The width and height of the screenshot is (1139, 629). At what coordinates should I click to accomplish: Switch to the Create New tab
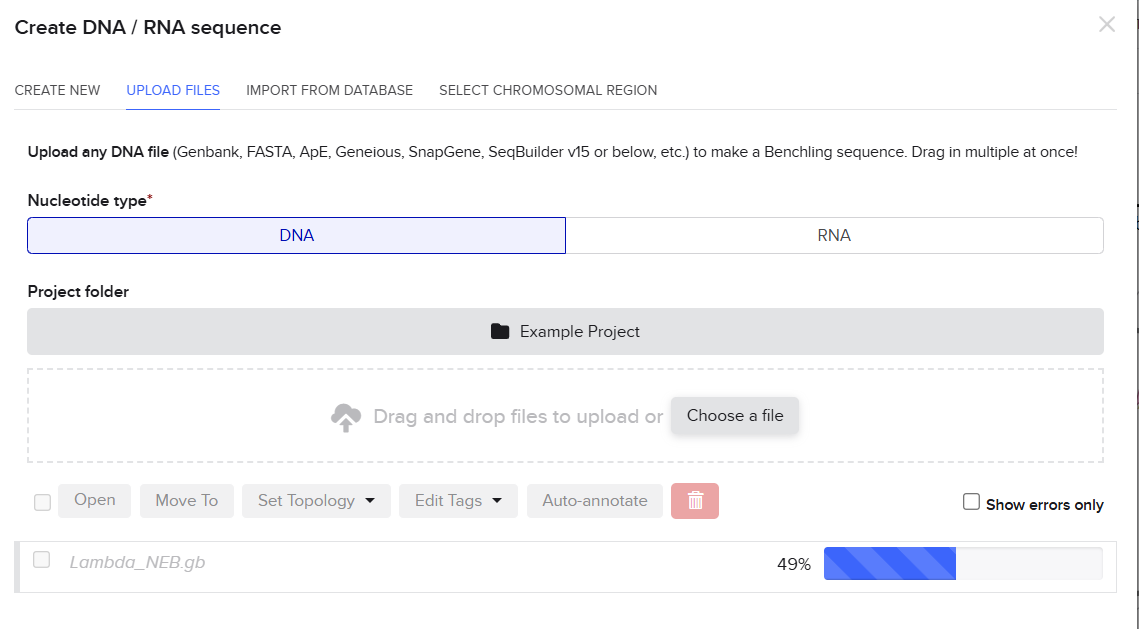(57, 90)
